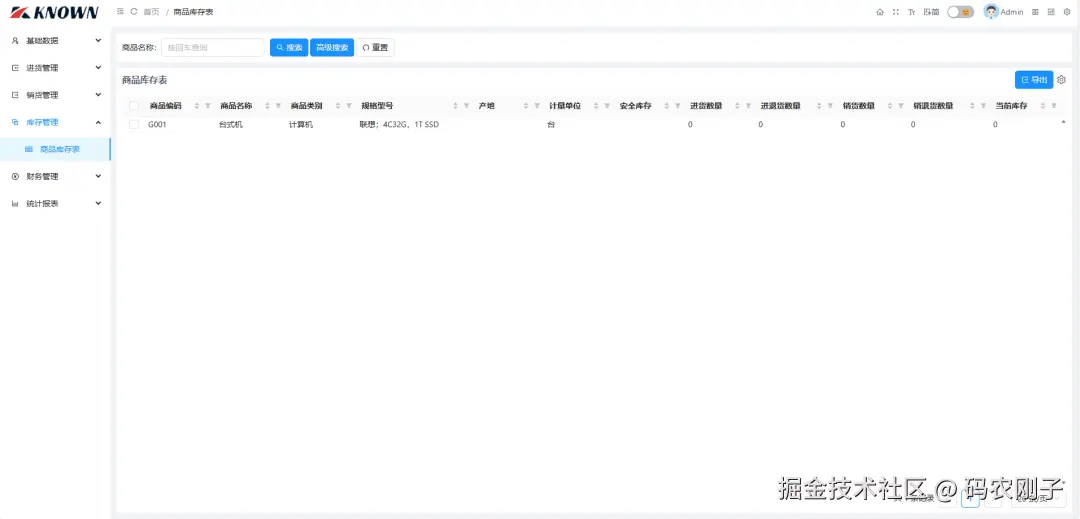This screenshot has width=1080, height=519.
Task: Filter the 进退货数量 column
Action: 830,106
